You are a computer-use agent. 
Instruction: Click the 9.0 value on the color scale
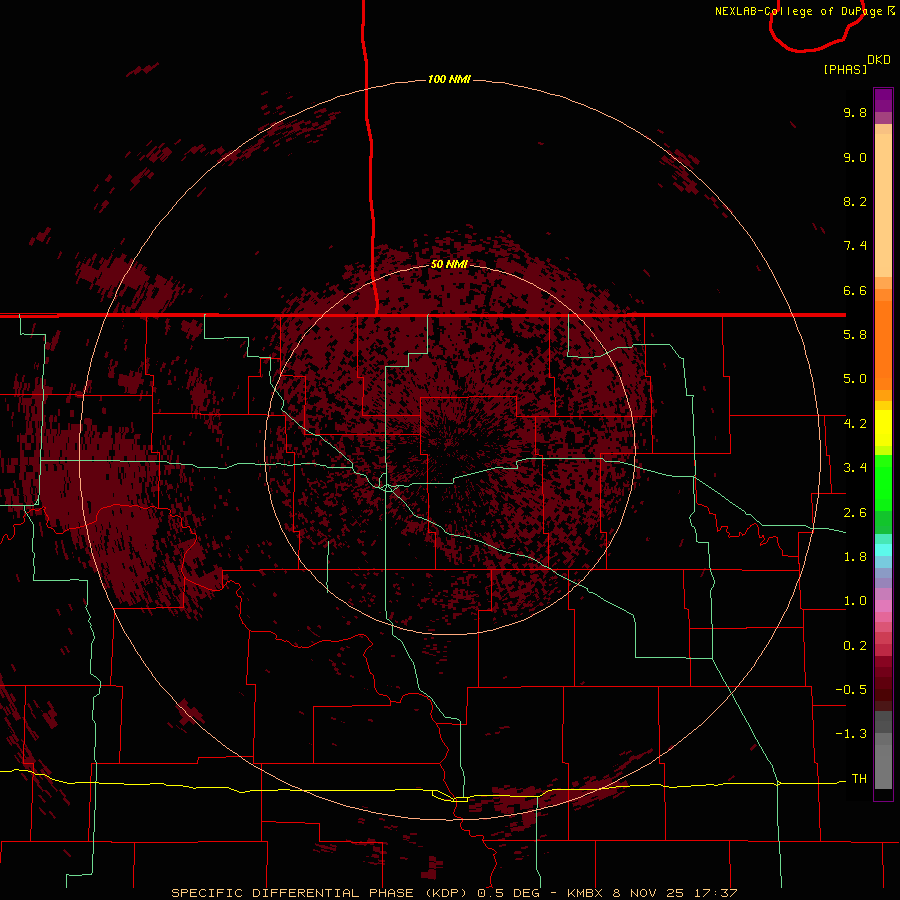pyautogui.click(x=855, y=157)
